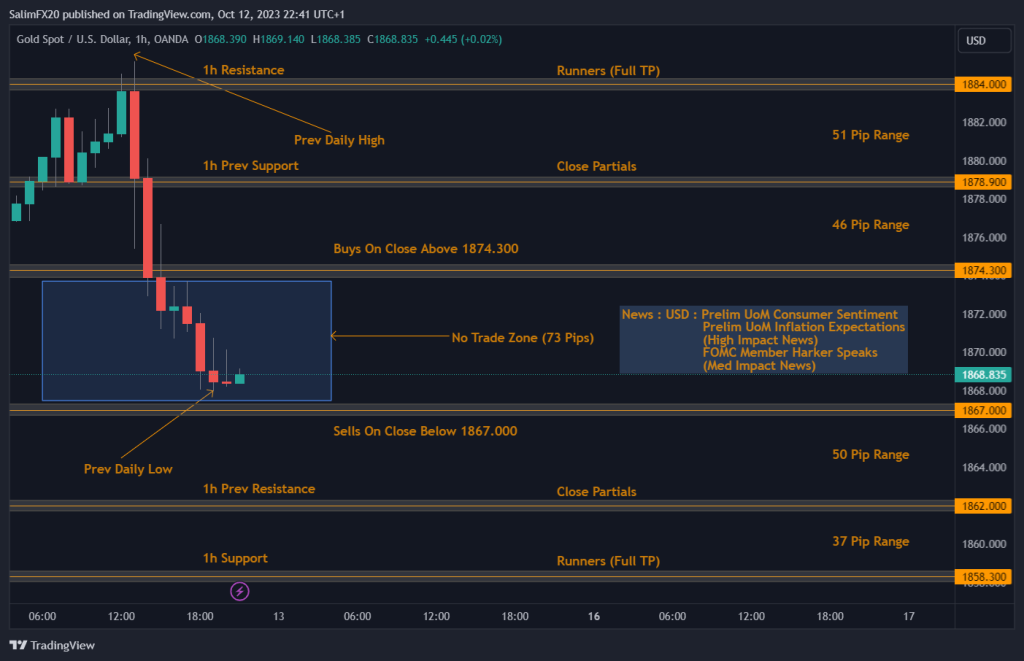Image resolution: width=1024 pixels, height=661 pixels.
Task: Click 'No Trade Zone (73 Pips)' label
Action: tap(522, 338)
